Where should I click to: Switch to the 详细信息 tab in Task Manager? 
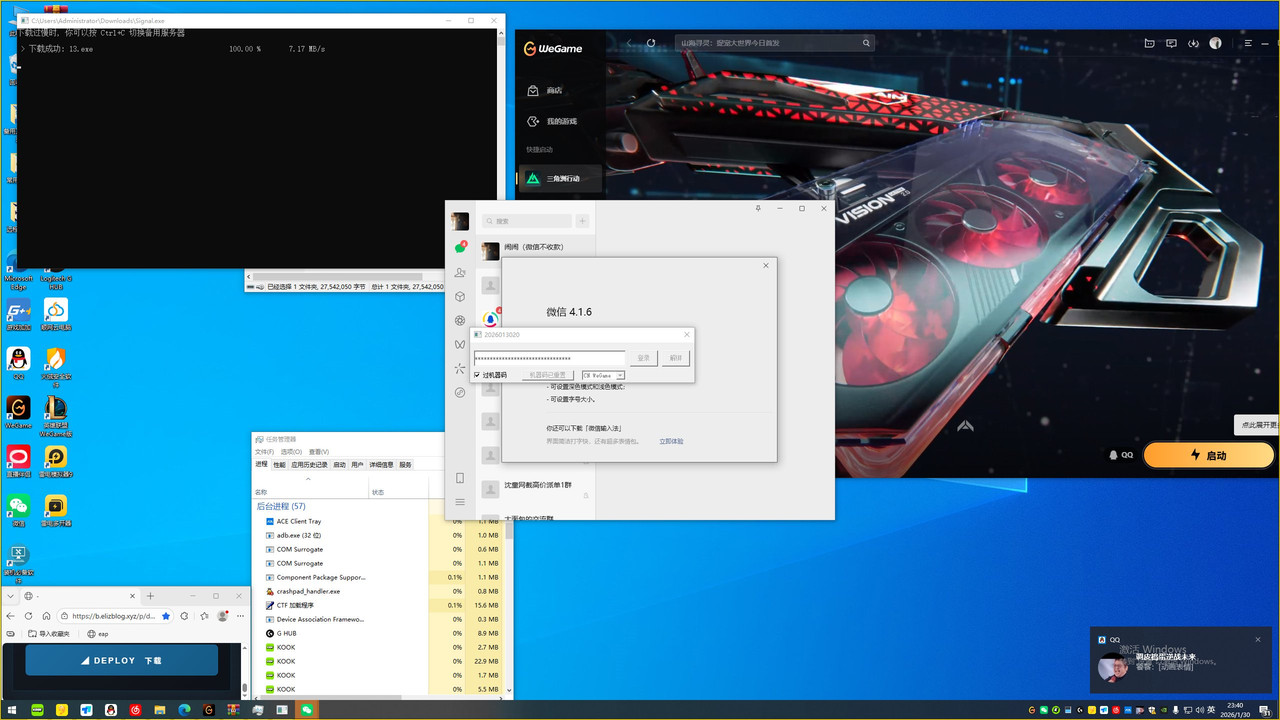click(381, 465)
